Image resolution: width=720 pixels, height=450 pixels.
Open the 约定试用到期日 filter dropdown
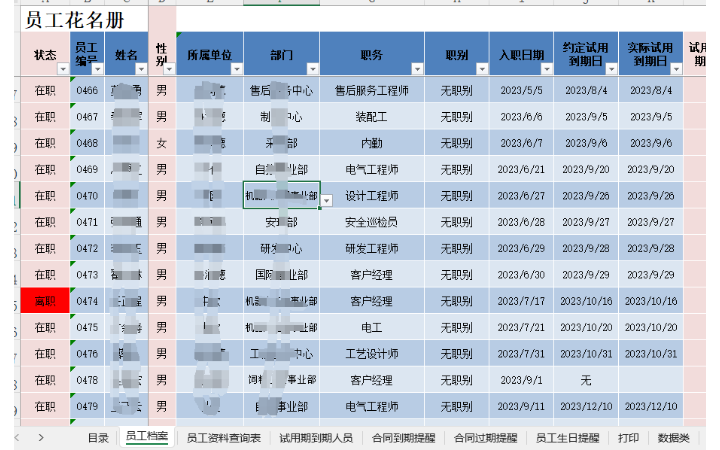pyautogui.click(x=612, y=69)
